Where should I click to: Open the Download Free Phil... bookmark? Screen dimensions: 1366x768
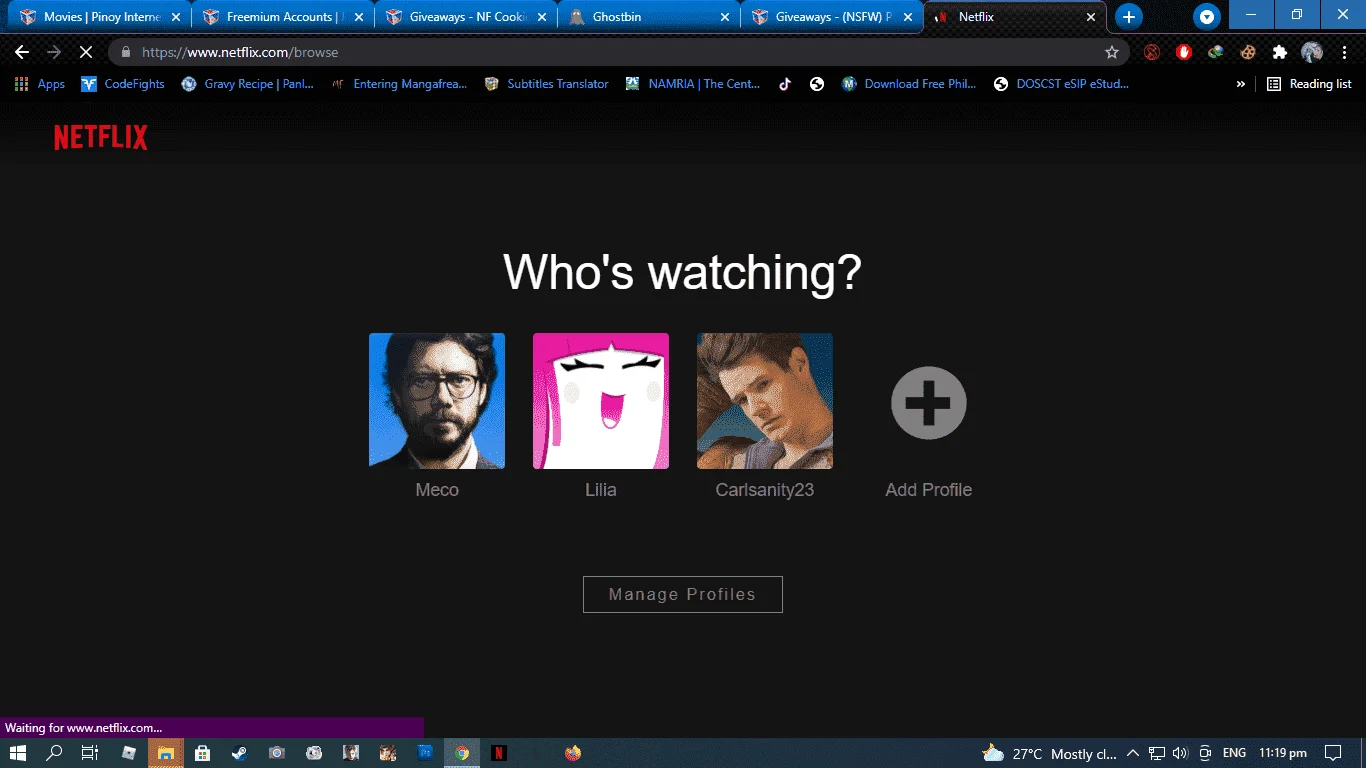(x=909, y=84)
